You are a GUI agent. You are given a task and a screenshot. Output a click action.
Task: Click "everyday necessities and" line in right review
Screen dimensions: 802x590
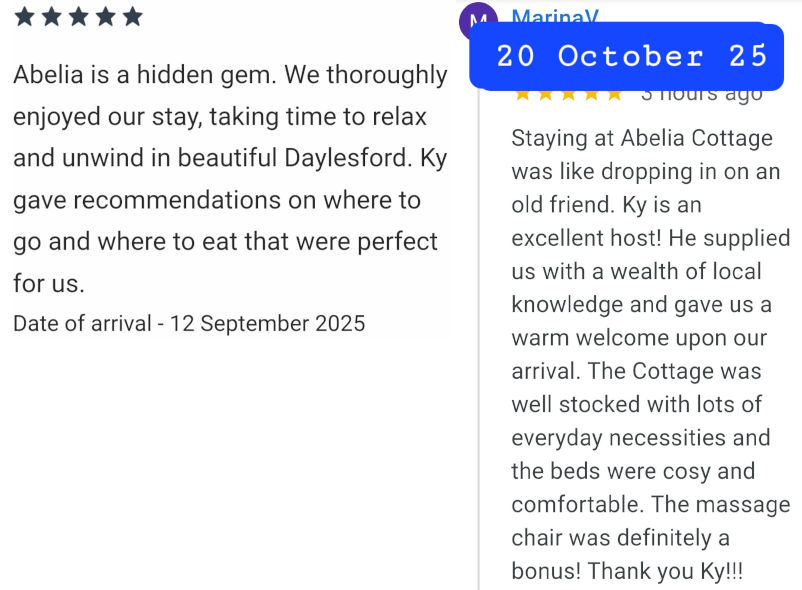(640, 438)
